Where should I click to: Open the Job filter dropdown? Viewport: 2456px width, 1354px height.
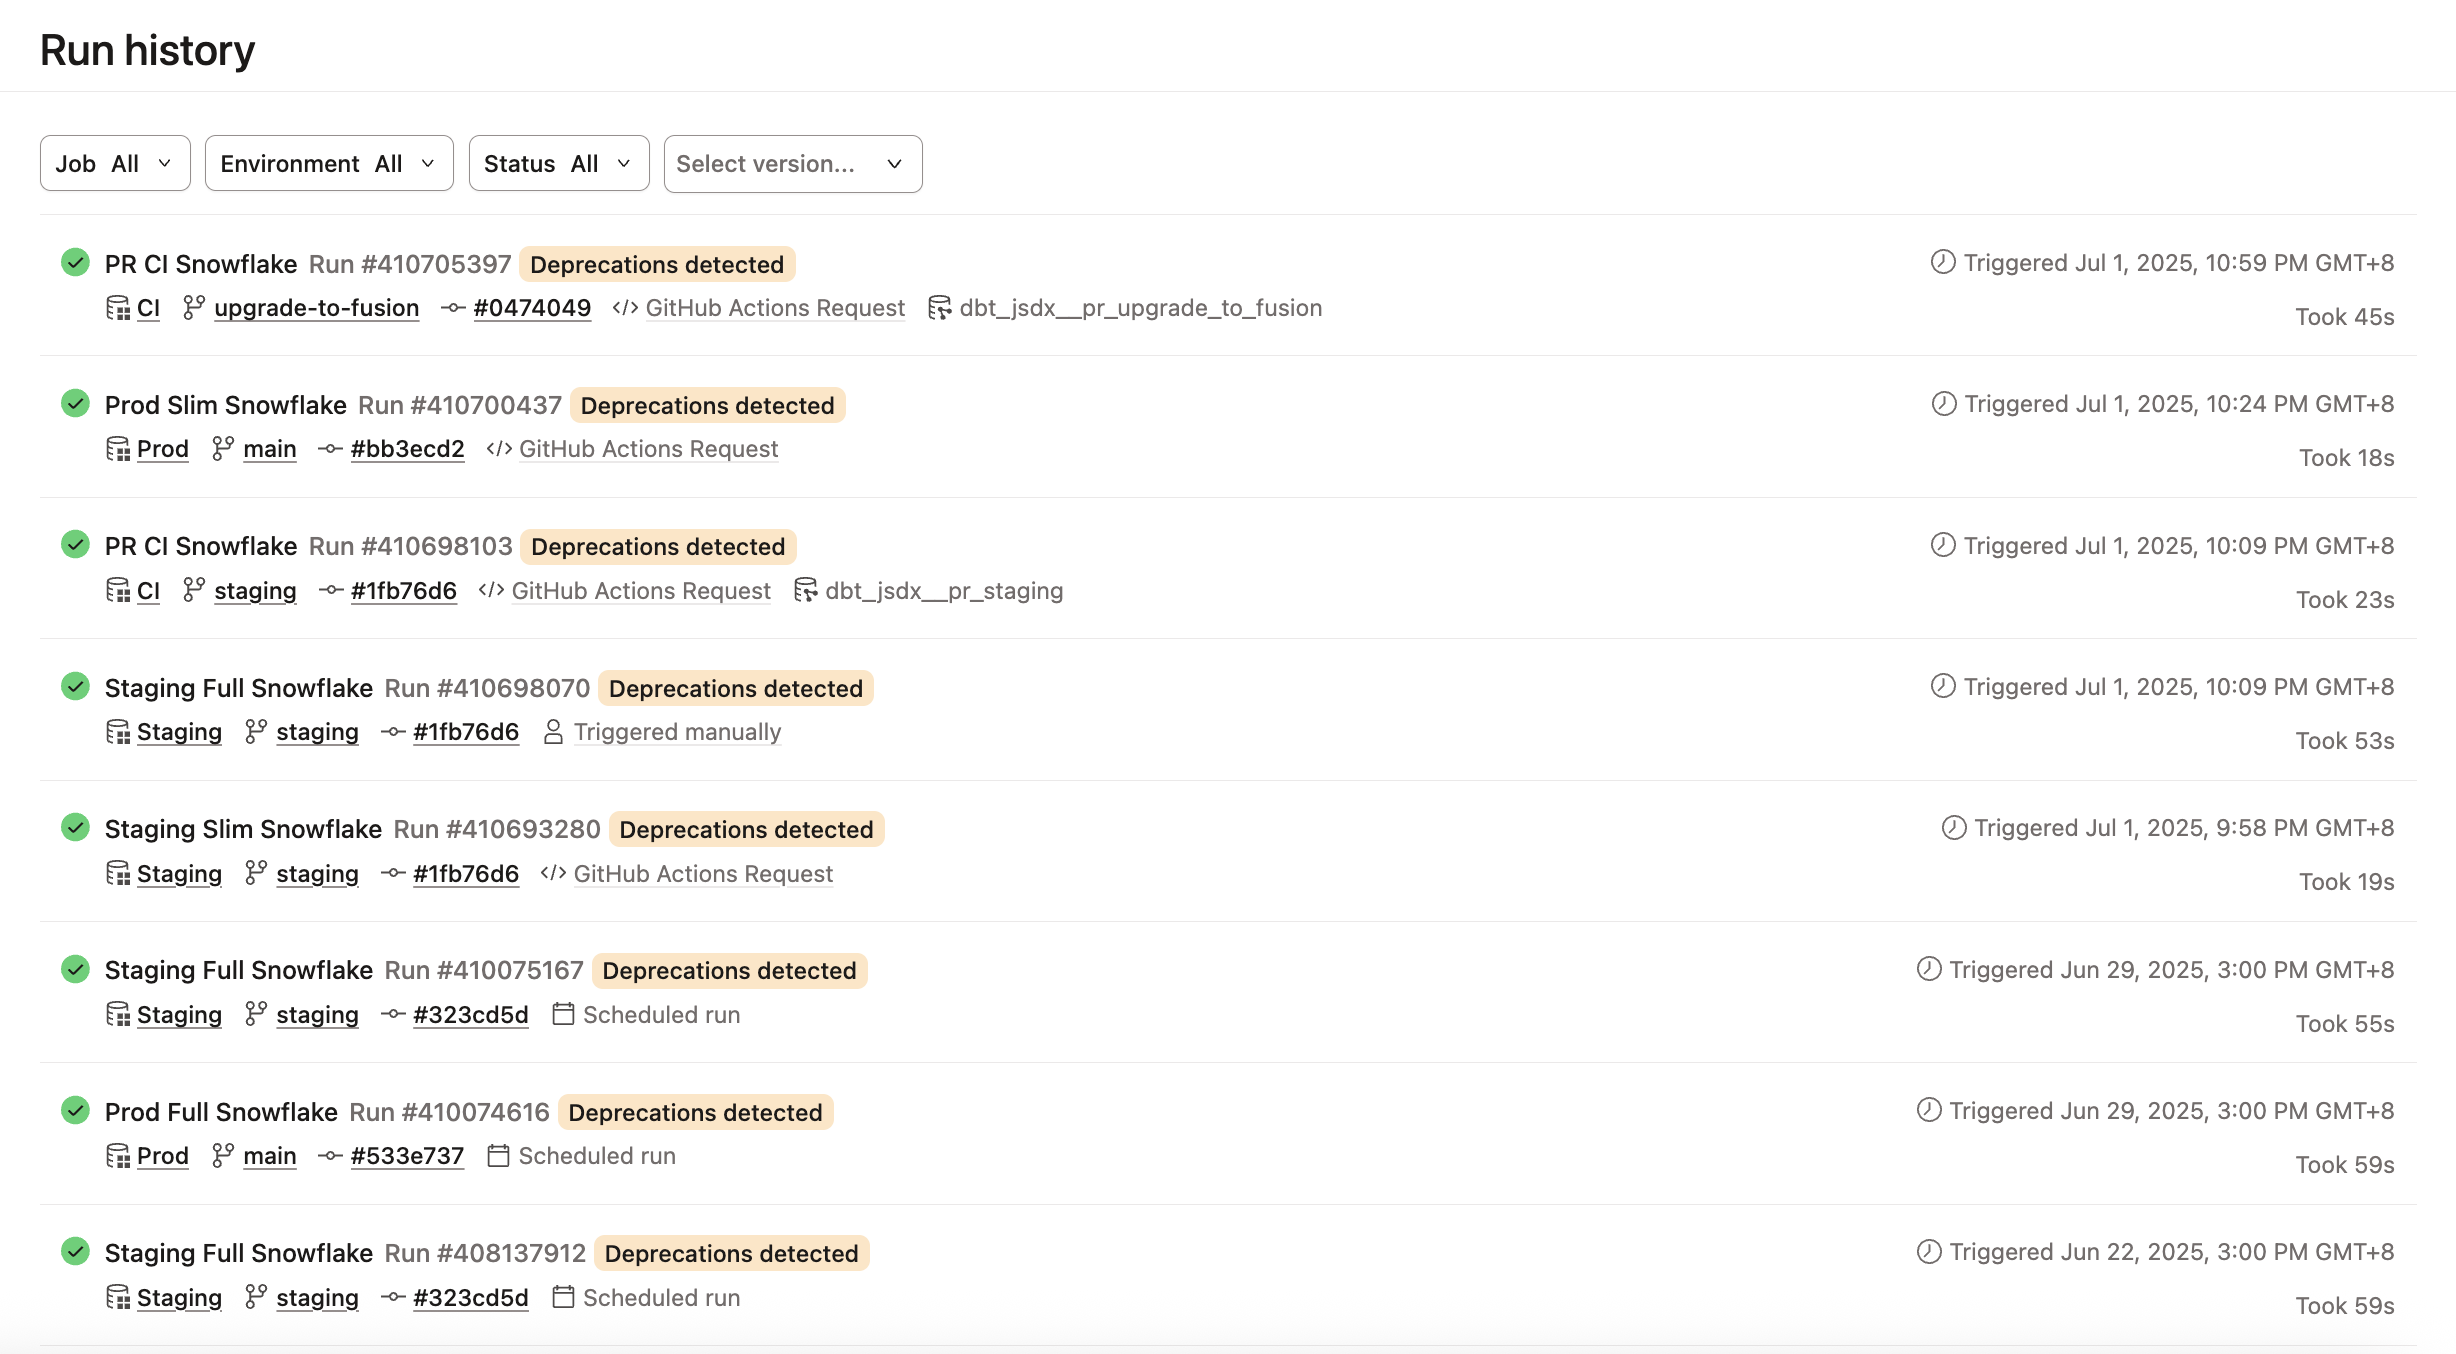click(114, 163)
